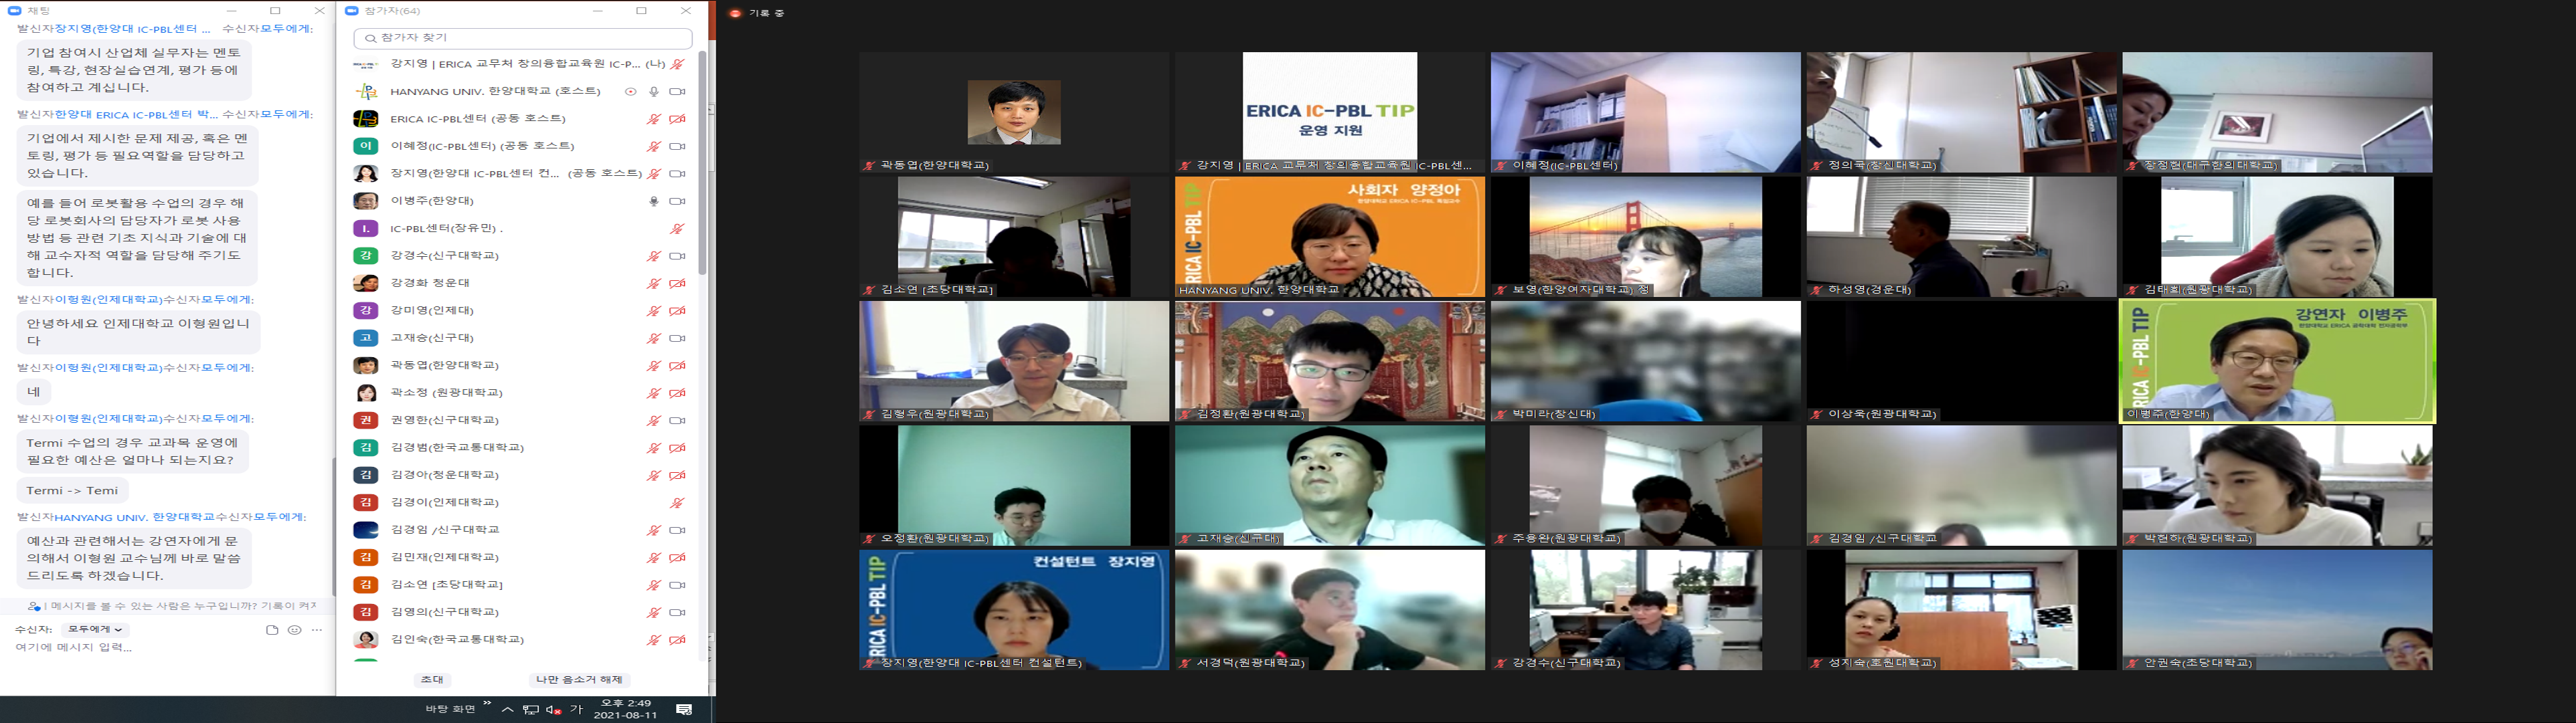Image resolution: width=2576 pixels, height=723 pixels.
Task: Open the Windows notification center icon
Action: pos(684,709)
